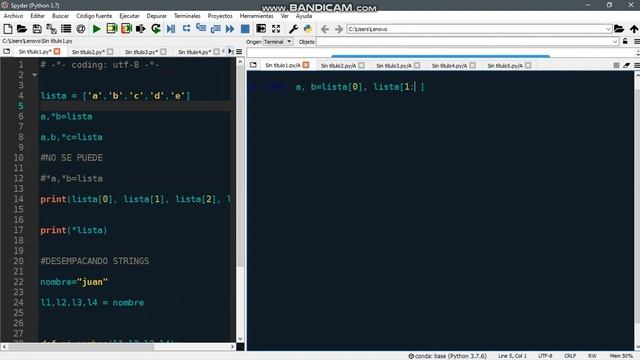640x360 pixels.
Task: Toggle fullscreen mode icon
Action: click(x=276, y=29)
